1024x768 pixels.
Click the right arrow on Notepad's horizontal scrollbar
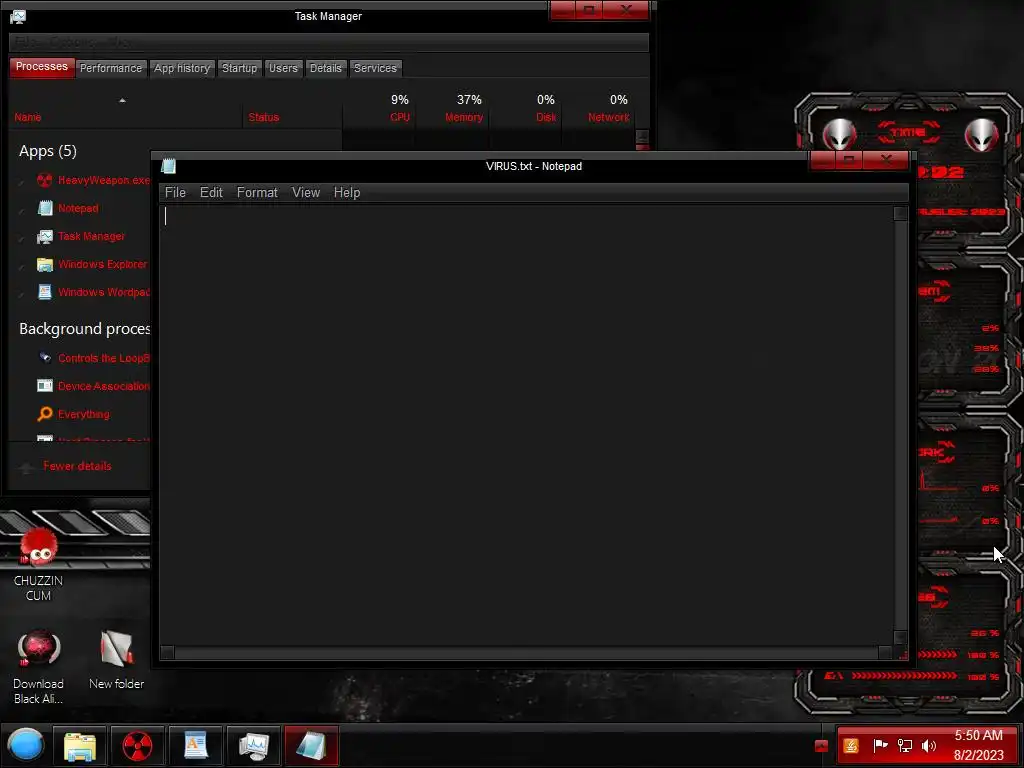pyautogui.click(x=886, y=652)
